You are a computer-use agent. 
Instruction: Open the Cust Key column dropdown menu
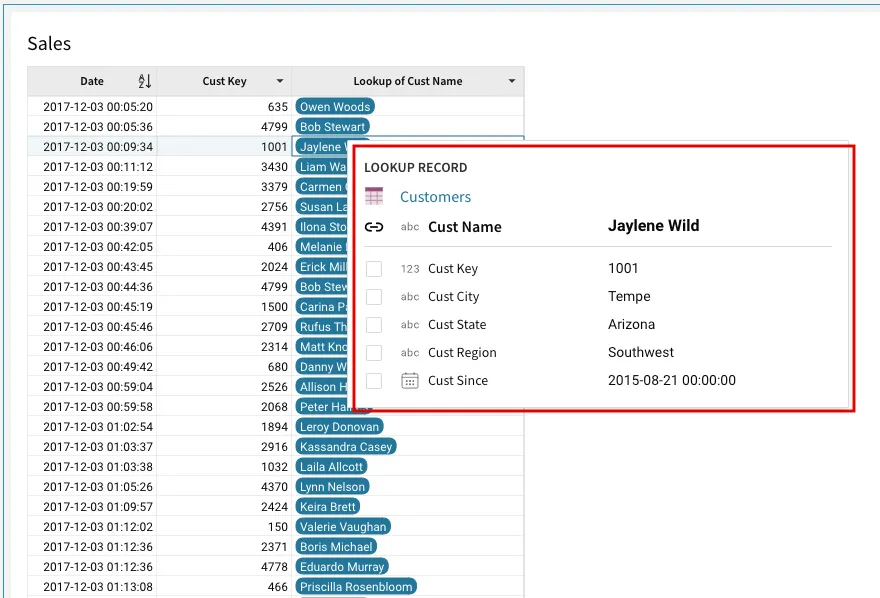tap(279, 81)
